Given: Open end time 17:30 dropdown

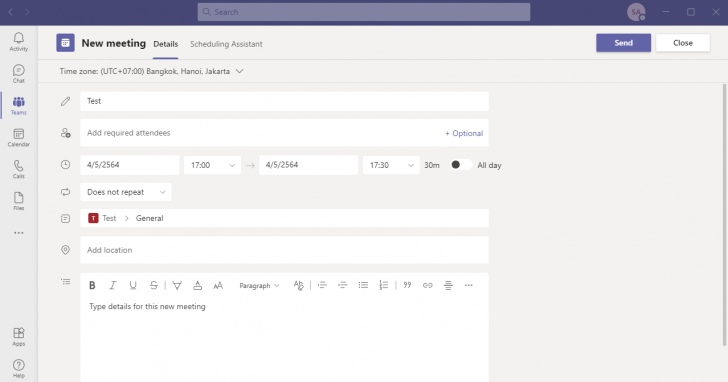Looking at the screenshot, I should 391,165.
